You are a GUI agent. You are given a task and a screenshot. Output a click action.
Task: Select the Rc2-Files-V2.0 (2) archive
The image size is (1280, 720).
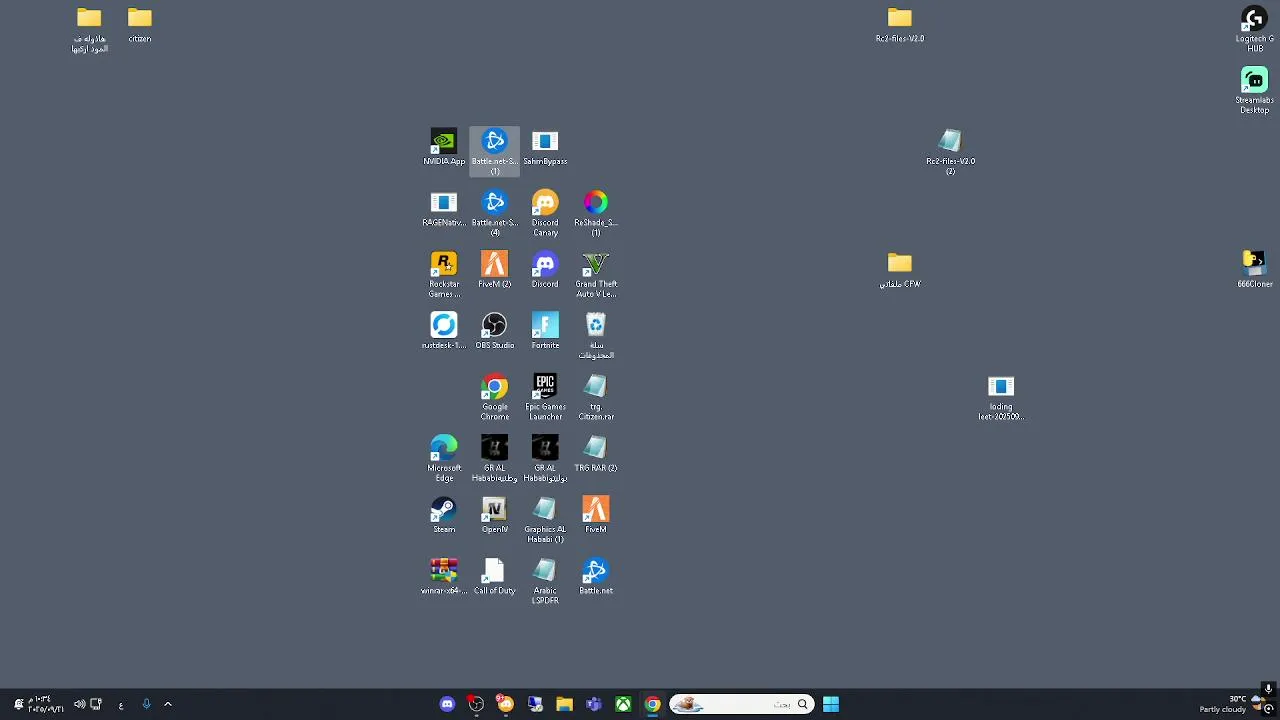coord(950,151)
